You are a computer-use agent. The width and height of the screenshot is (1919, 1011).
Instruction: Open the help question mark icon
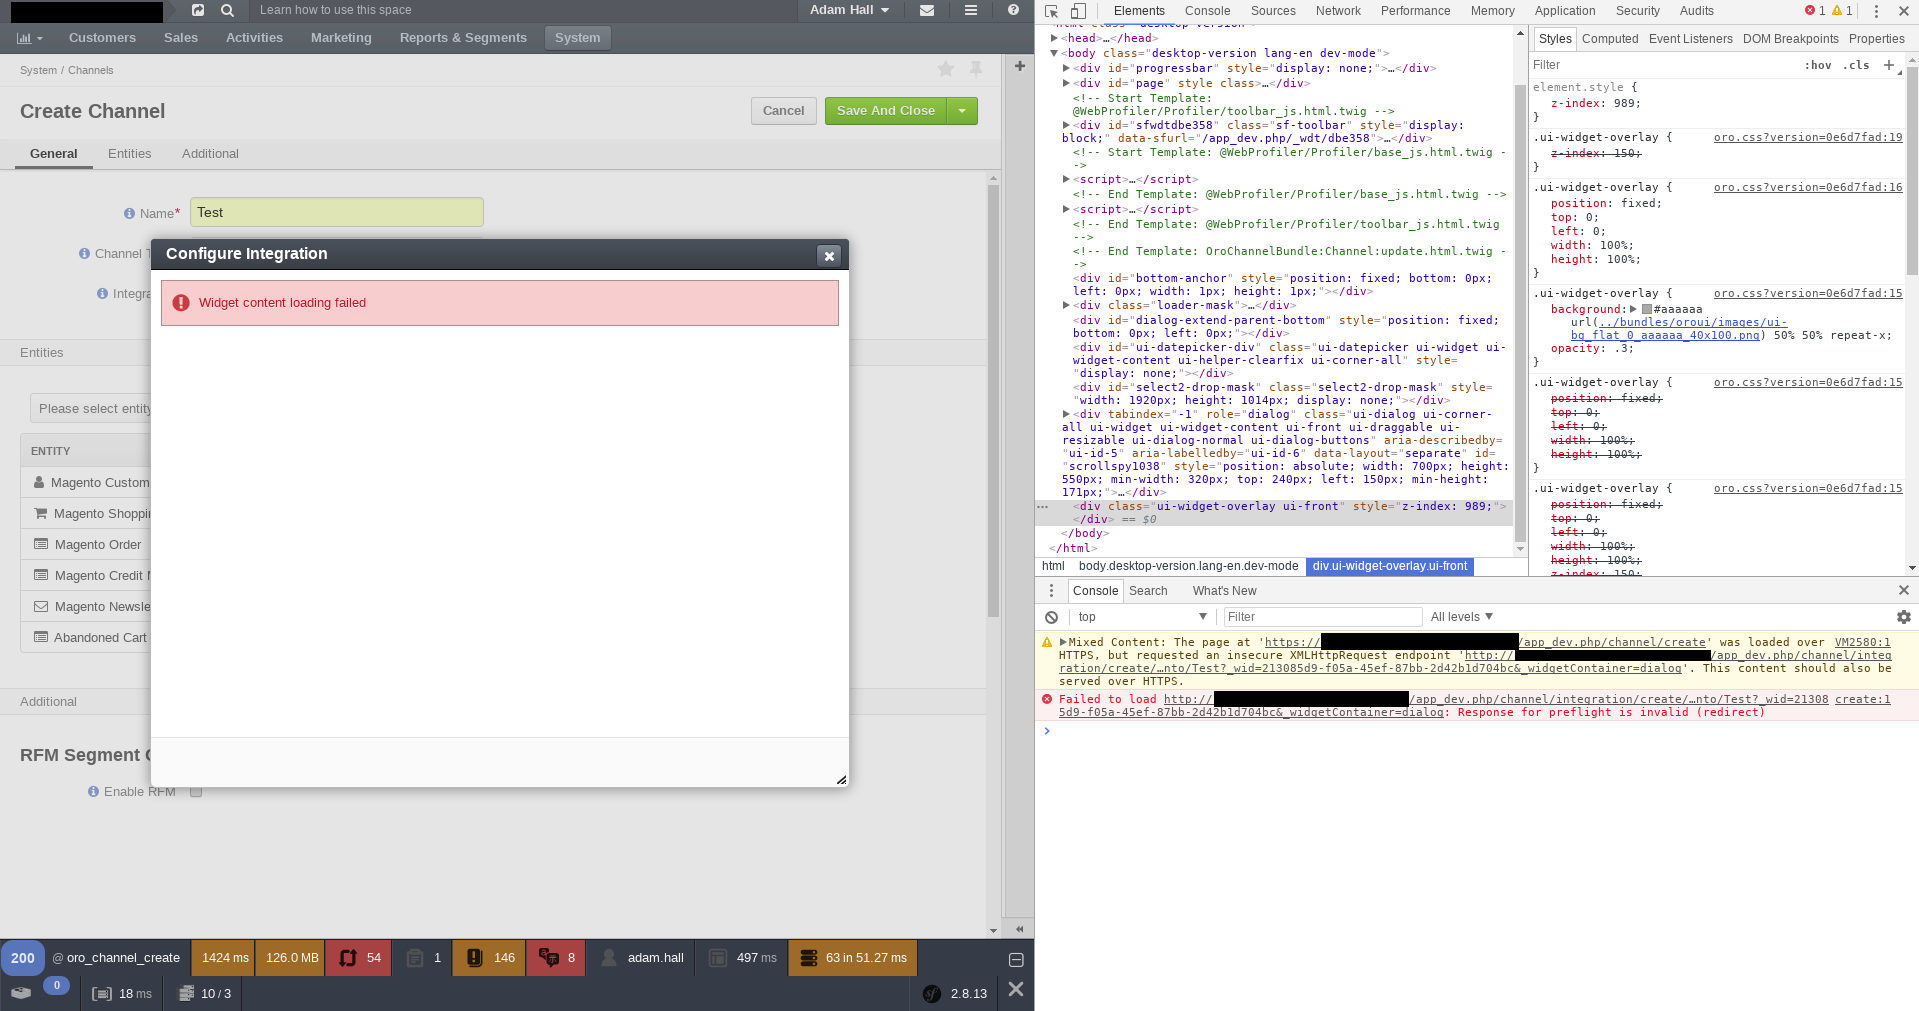coord(1013,10)
